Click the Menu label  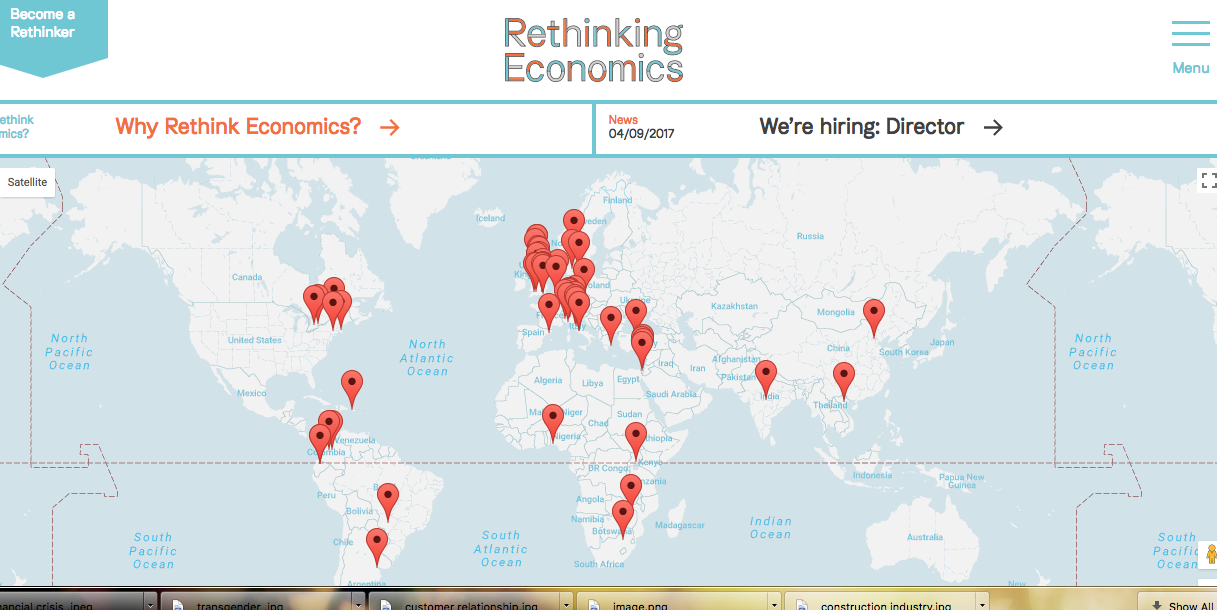click(1191, 68)
